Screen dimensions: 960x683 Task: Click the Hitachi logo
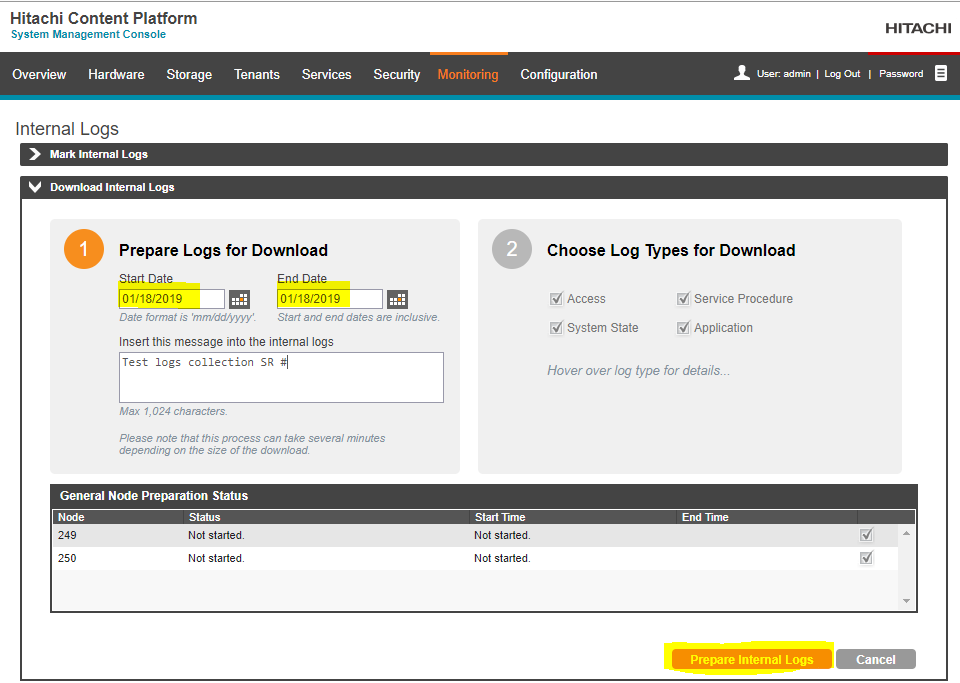pyautogui.click(x=917, y=28)
